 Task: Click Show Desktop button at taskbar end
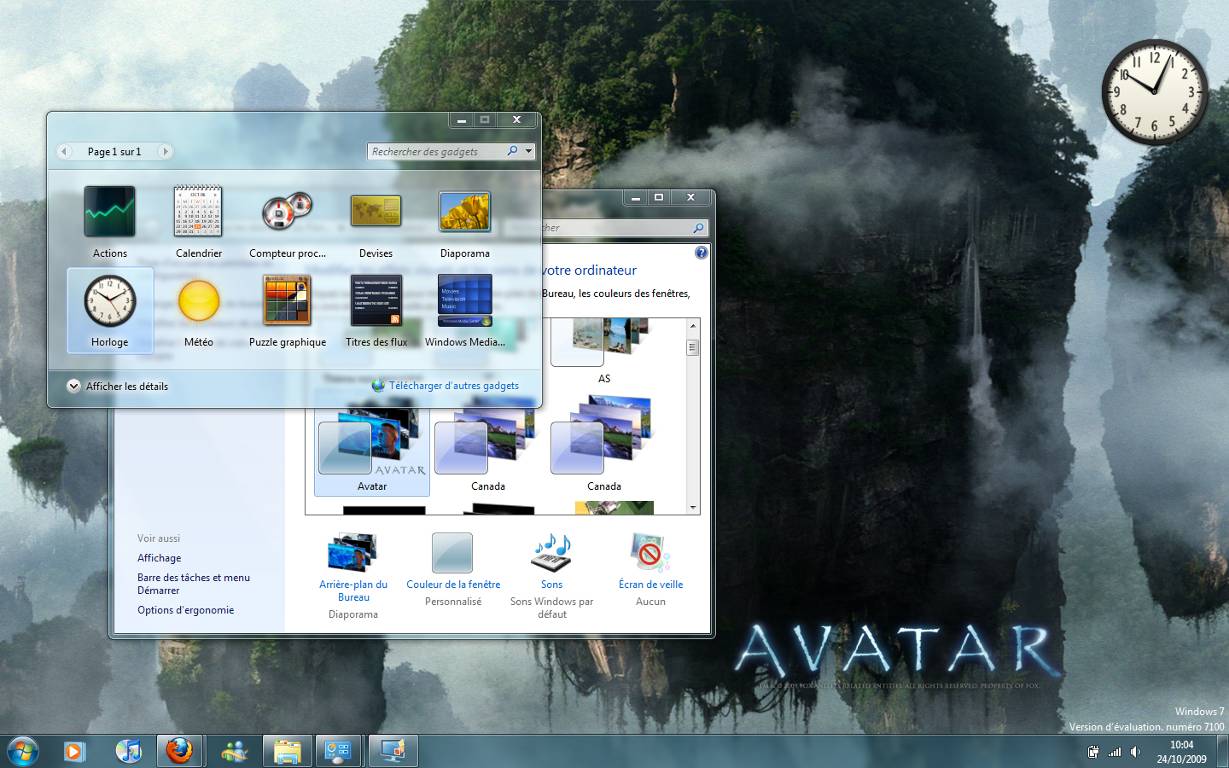[1222, 751]
